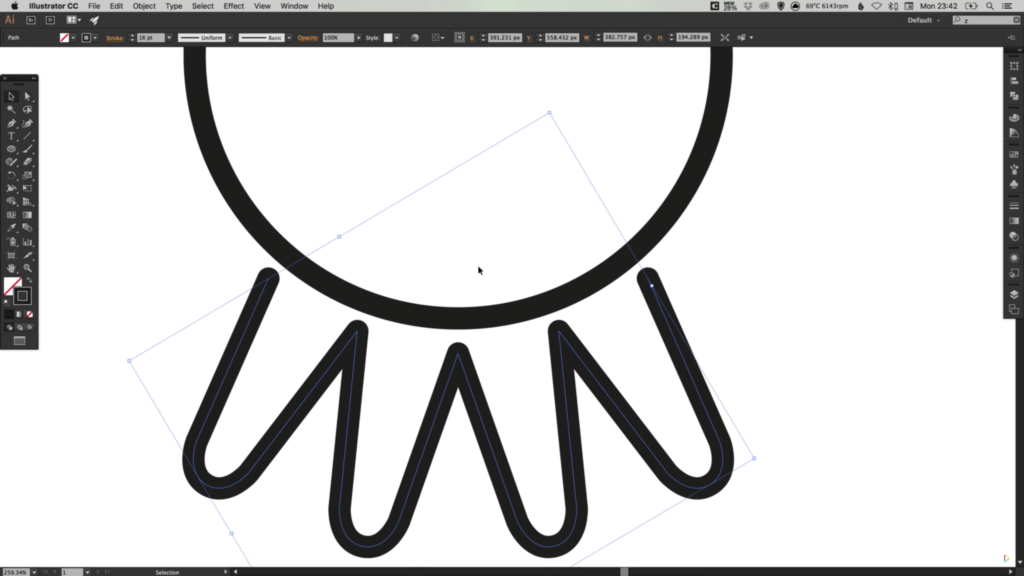Viewport: 1024px width, 576px height.
Task: Select the Hand tool
Action: 11,268
